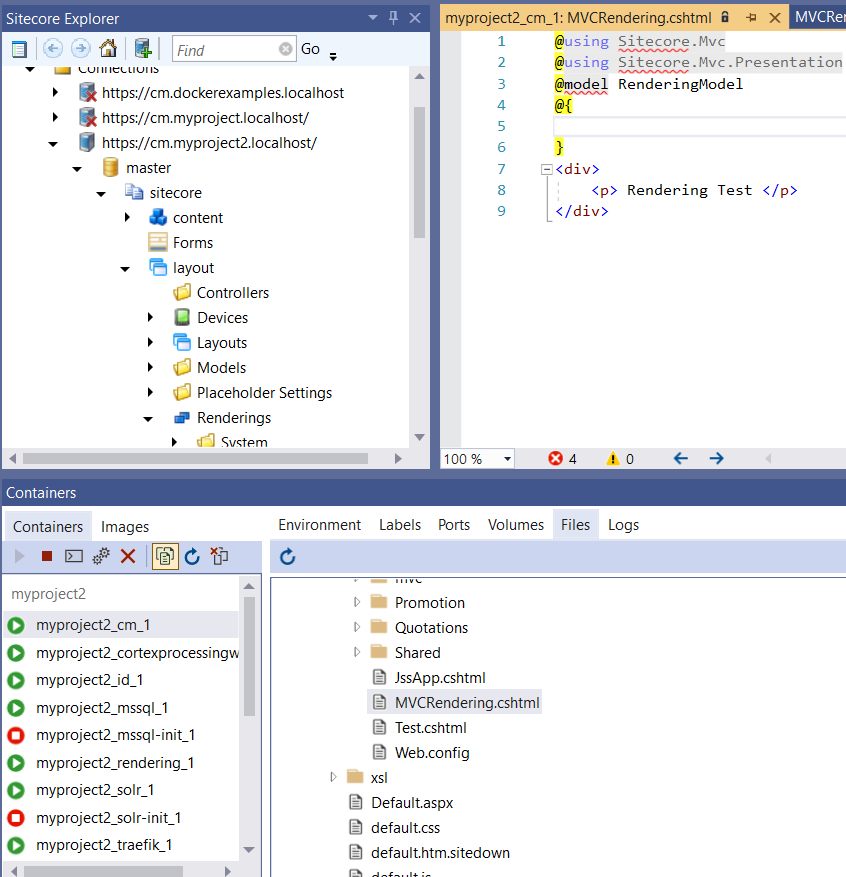Viewport: 846px width, 877px height.
Task: Go to Home in Sitecore Explorer toolbar
Action: 108,49
